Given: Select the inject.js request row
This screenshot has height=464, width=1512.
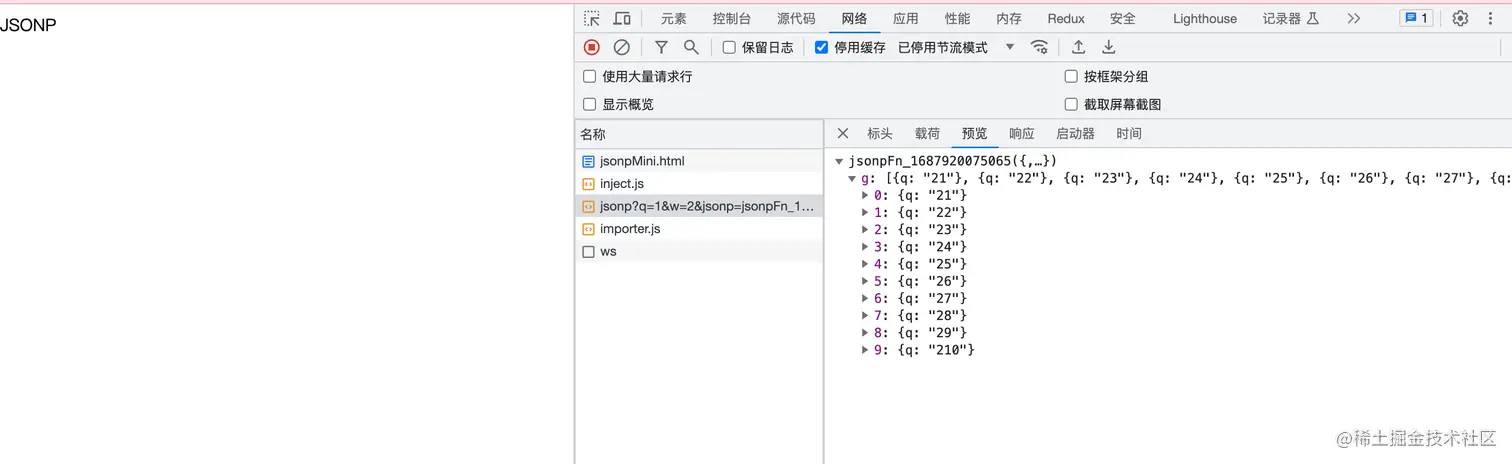Looking at the screenshot, I should (x=699, y=184).
